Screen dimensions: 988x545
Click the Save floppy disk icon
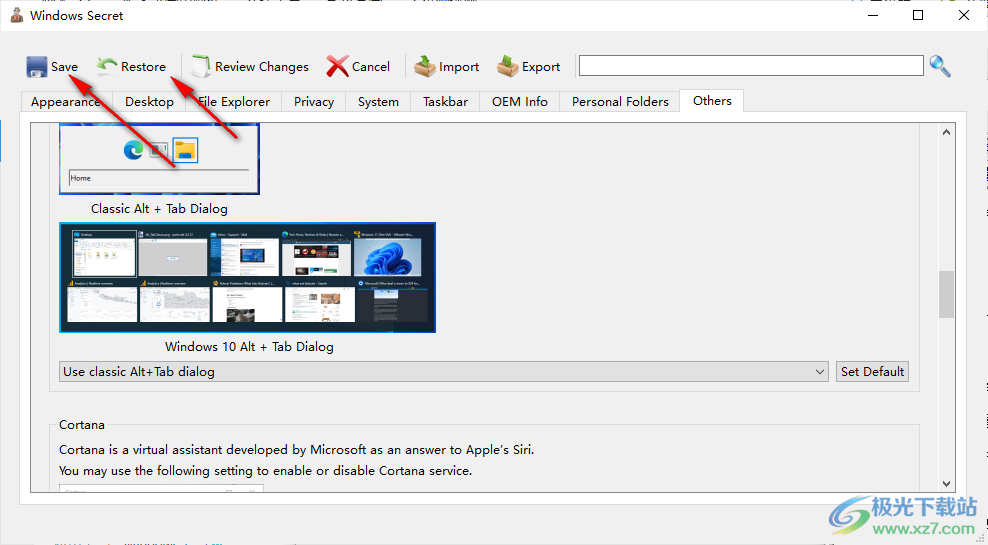pyautogui.click(x=37, y=67)
